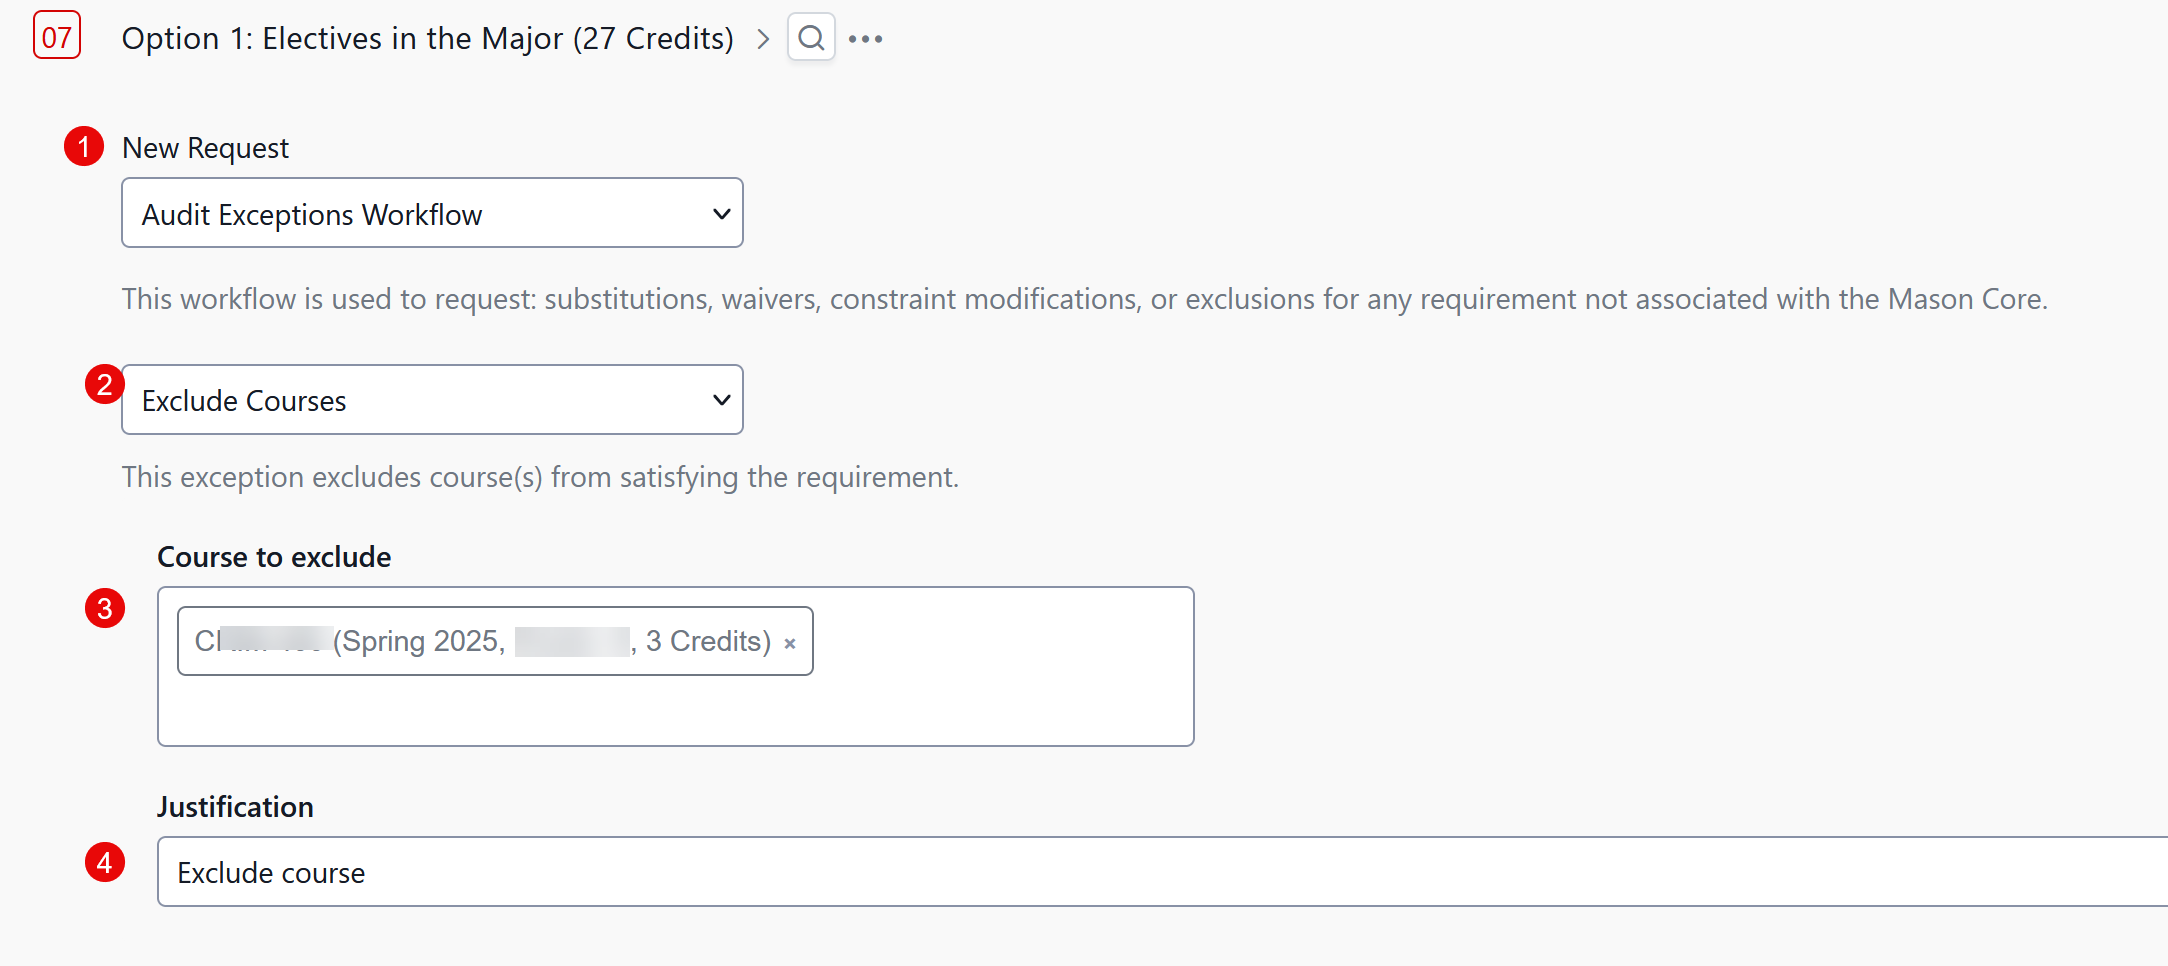Remove the Spring 2025 course chip
Image resolution: width=2168 pixels, height=966 pixels.
(790, 643)
